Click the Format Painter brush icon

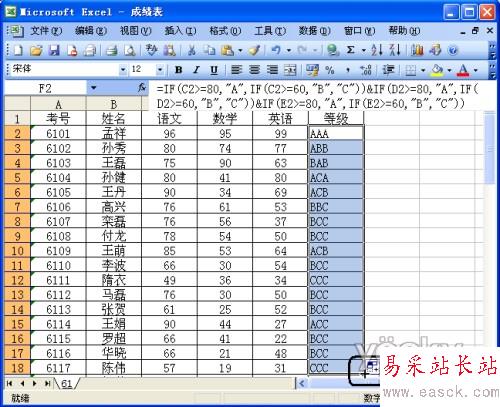click(x=255, y=50)
